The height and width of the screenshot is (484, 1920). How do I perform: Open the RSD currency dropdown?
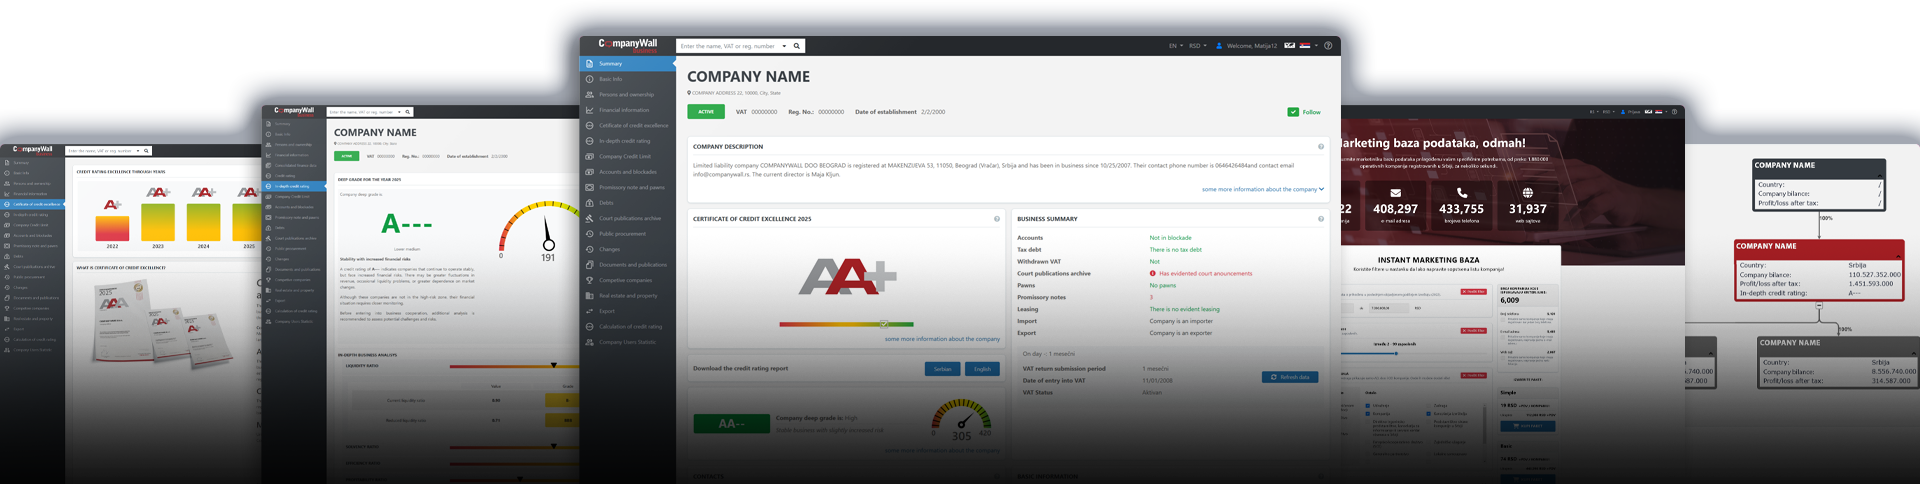[x=1197, y=46]
